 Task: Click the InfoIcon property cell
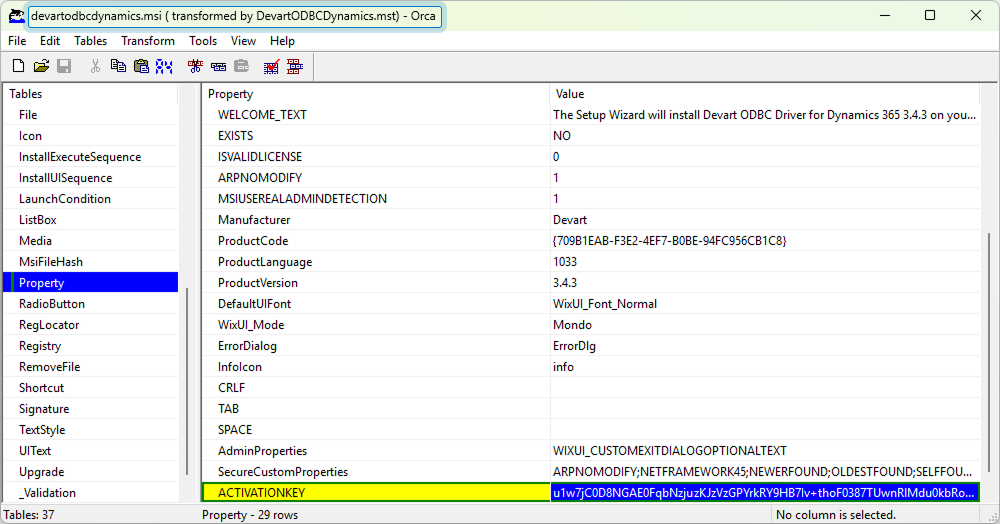(376, 367)
